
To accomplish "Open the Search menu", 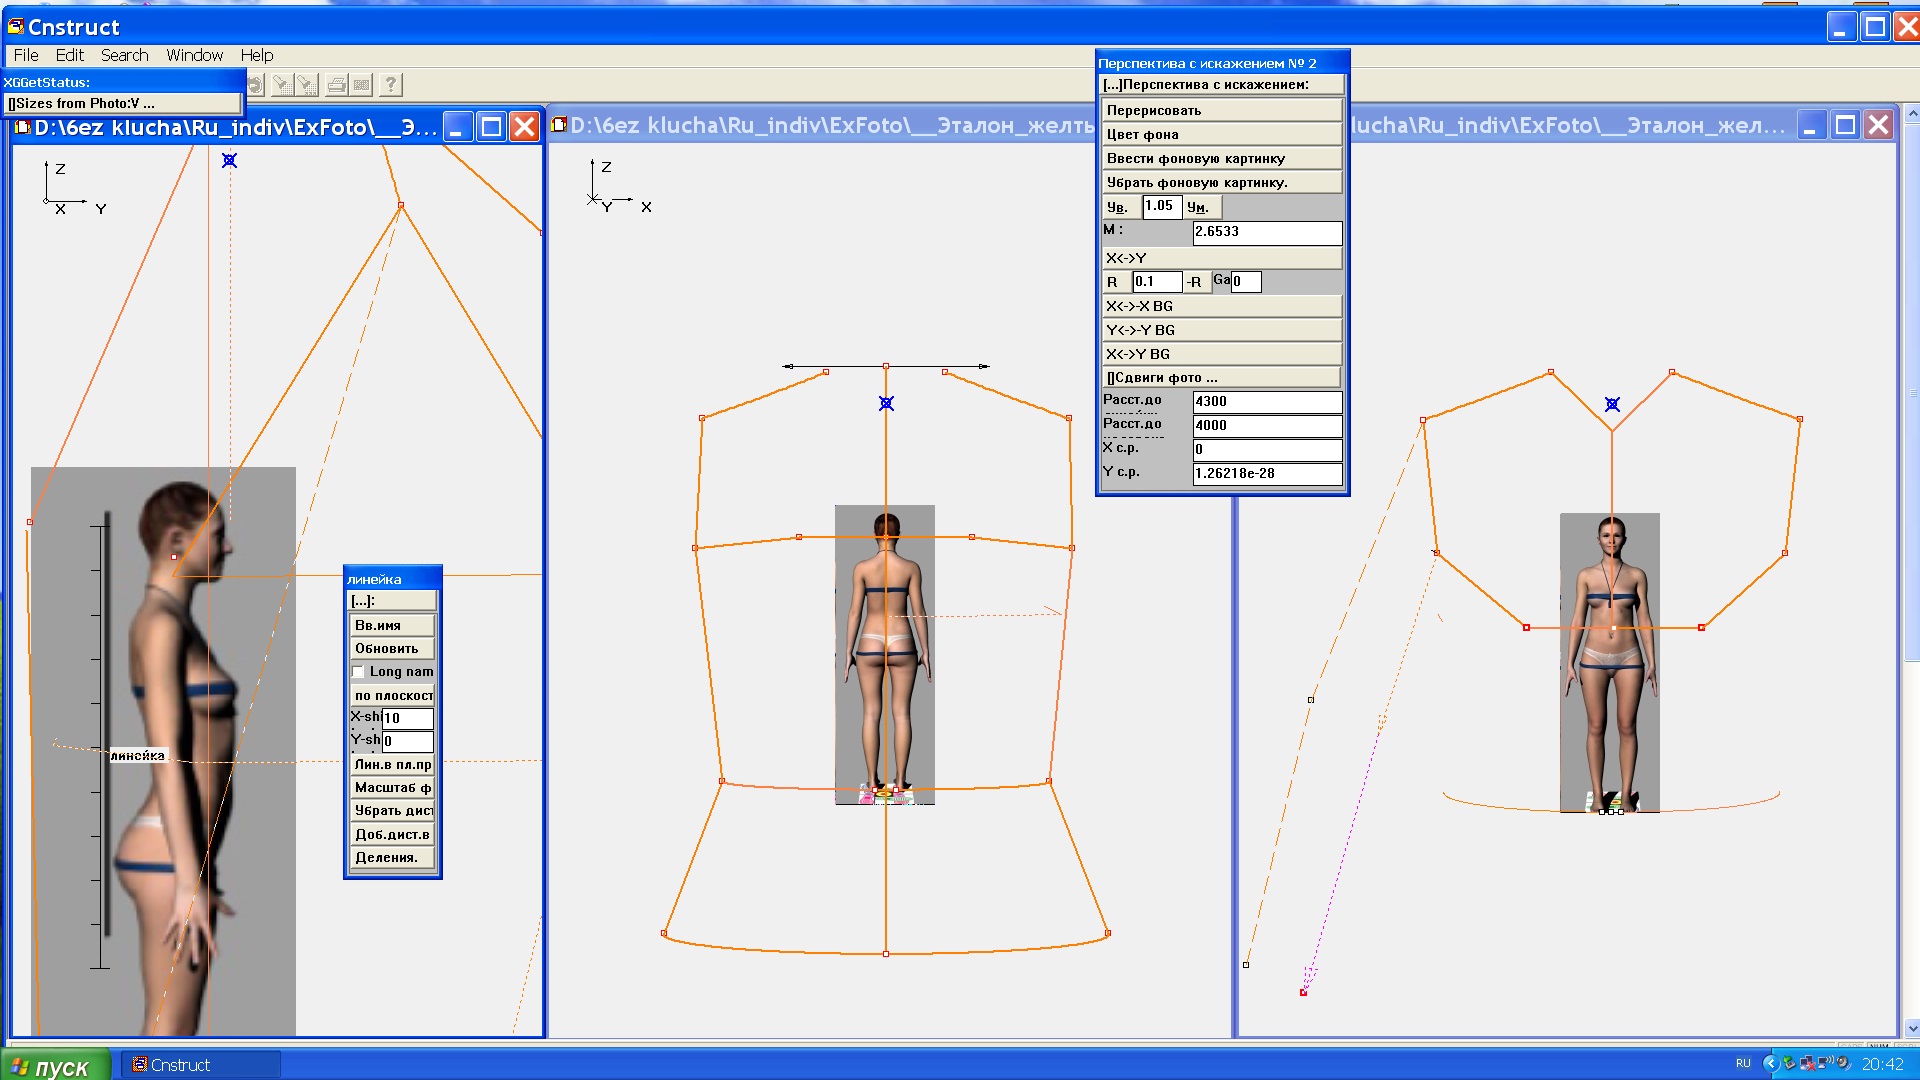I will 124,55.
